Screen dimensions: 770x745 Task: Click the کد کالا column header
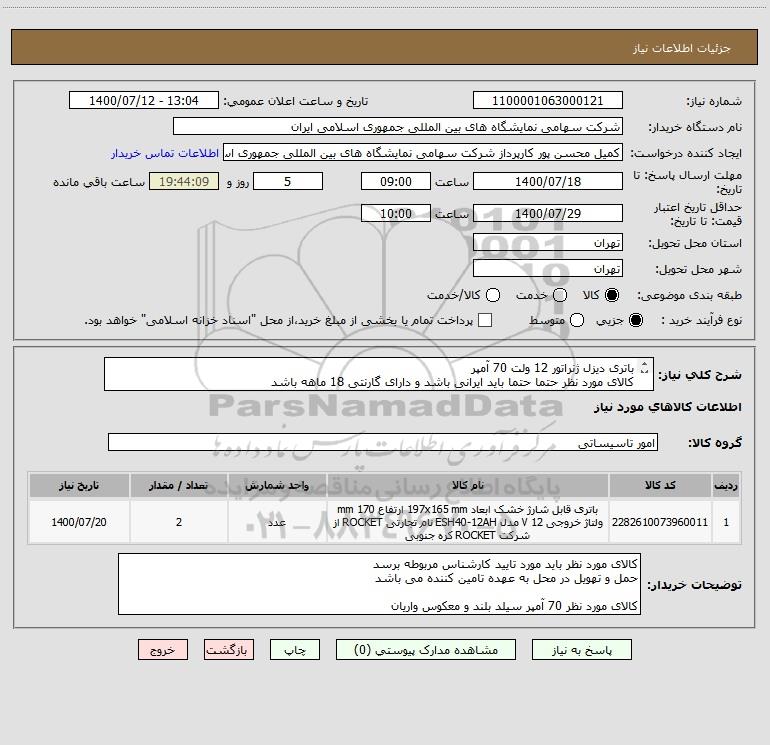point(660,485)
